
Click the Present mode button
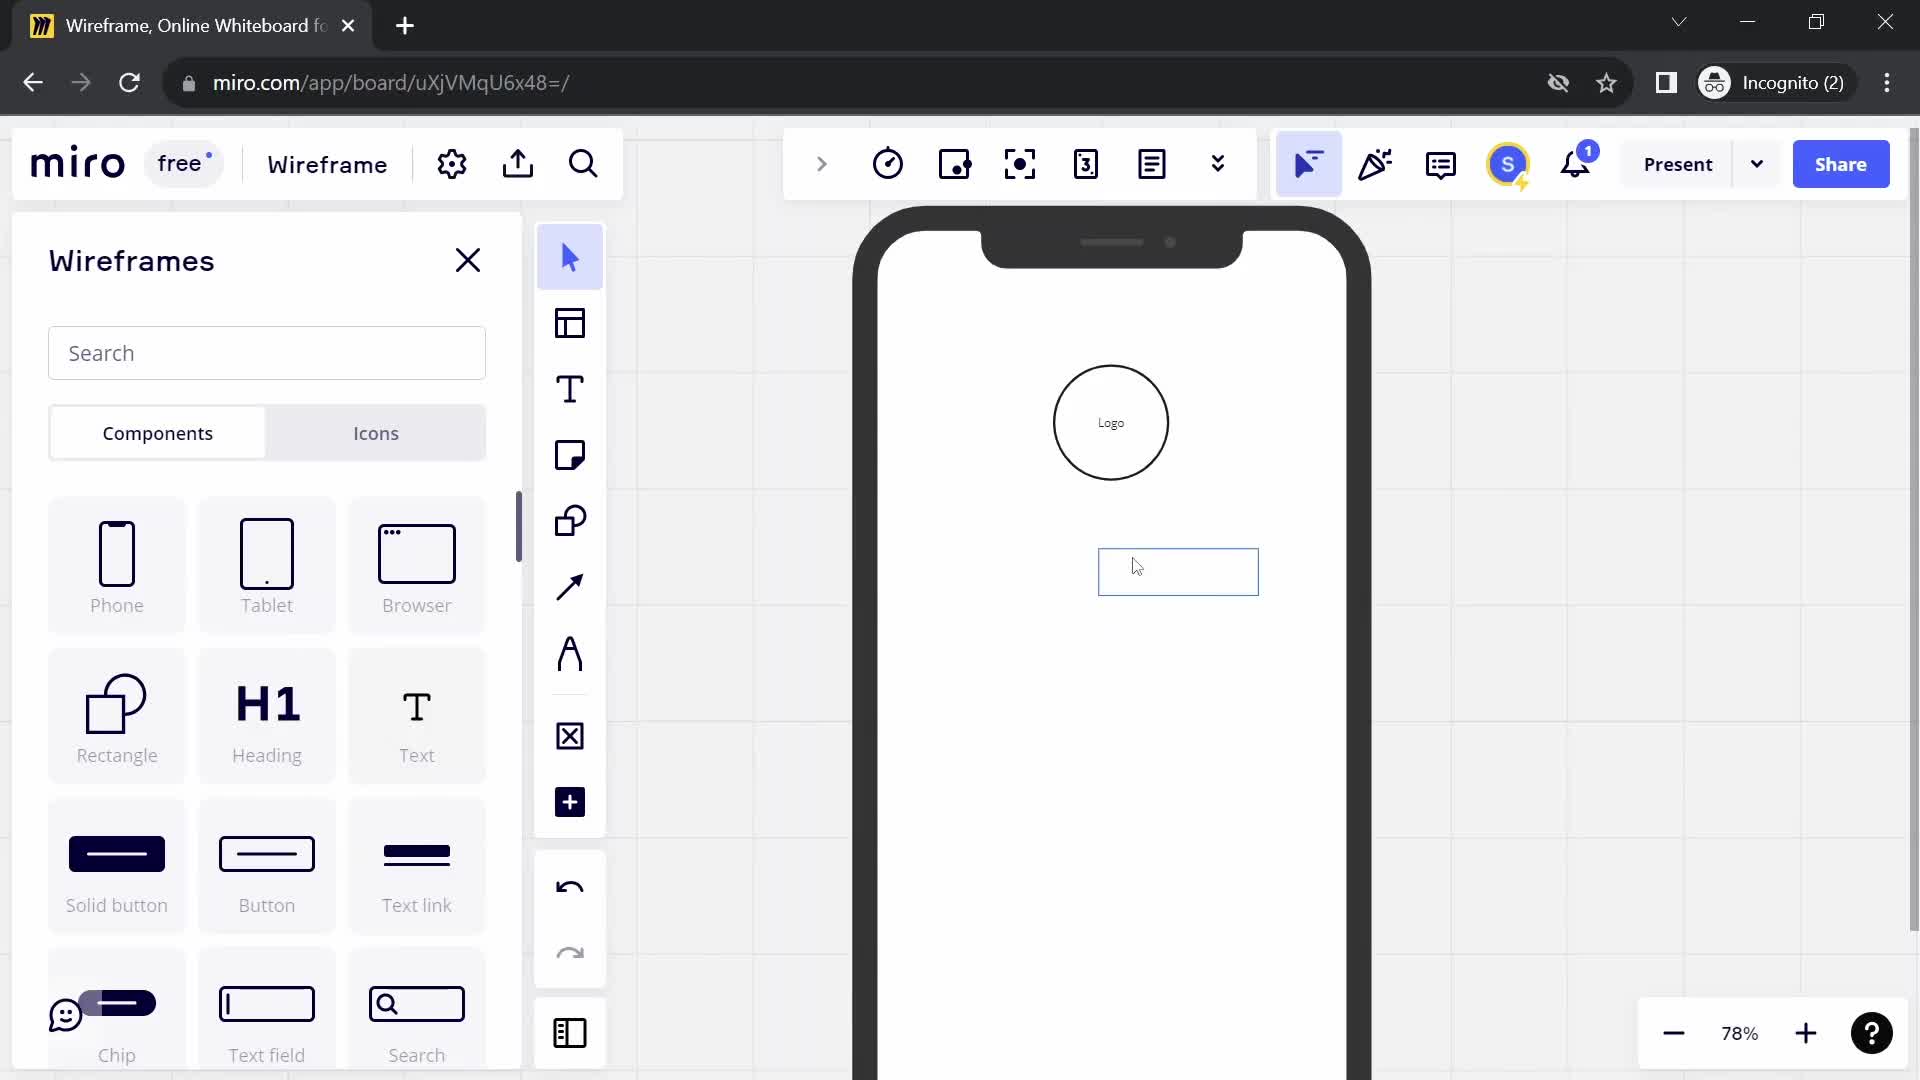pos(1681,164)
